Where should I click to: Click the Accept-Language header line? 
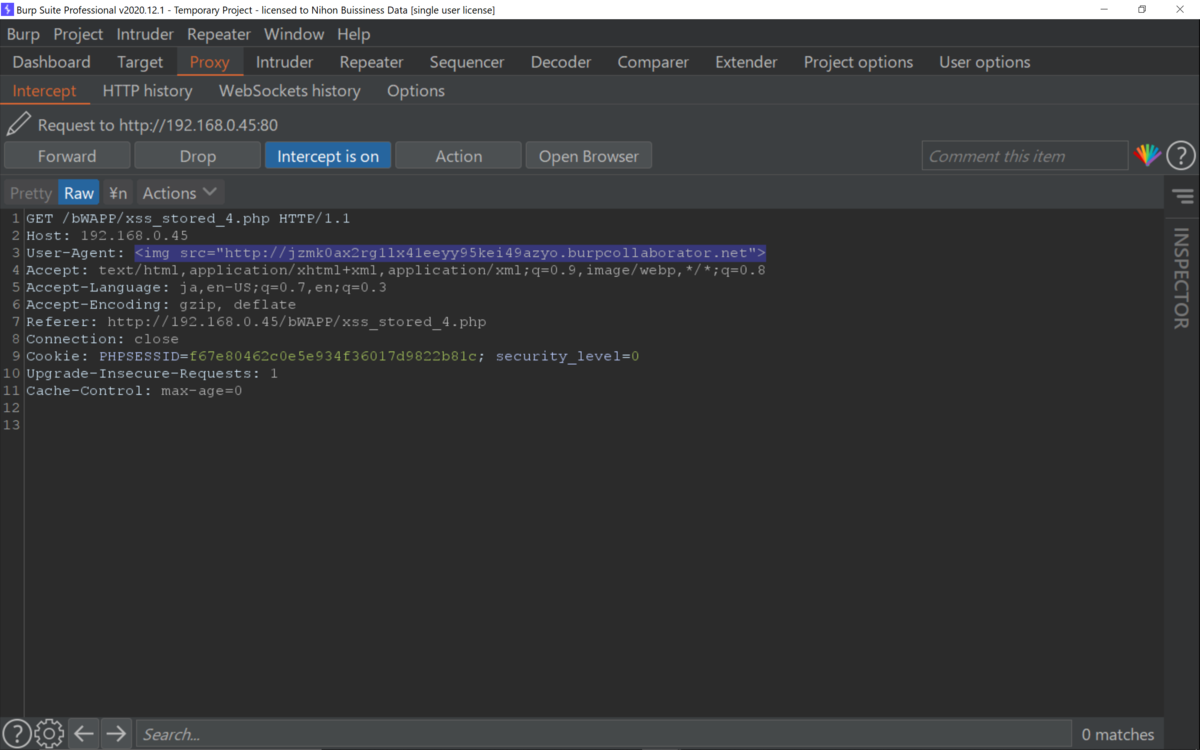(x=206, y=287)
